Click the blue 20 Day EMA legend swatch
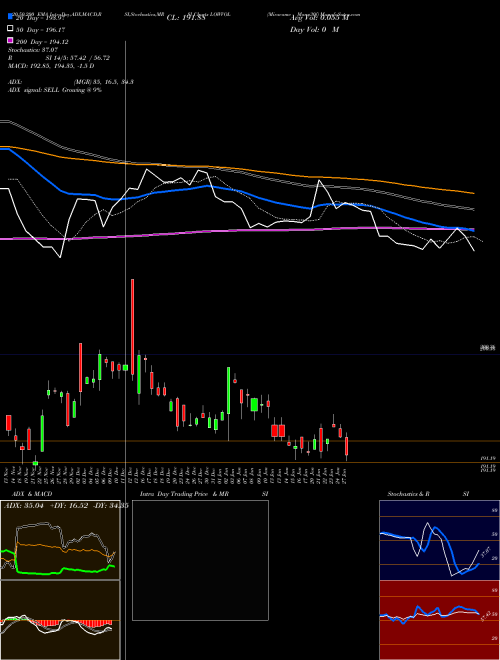The width and height of the screenshot is (500, 660). coord(10,17)
